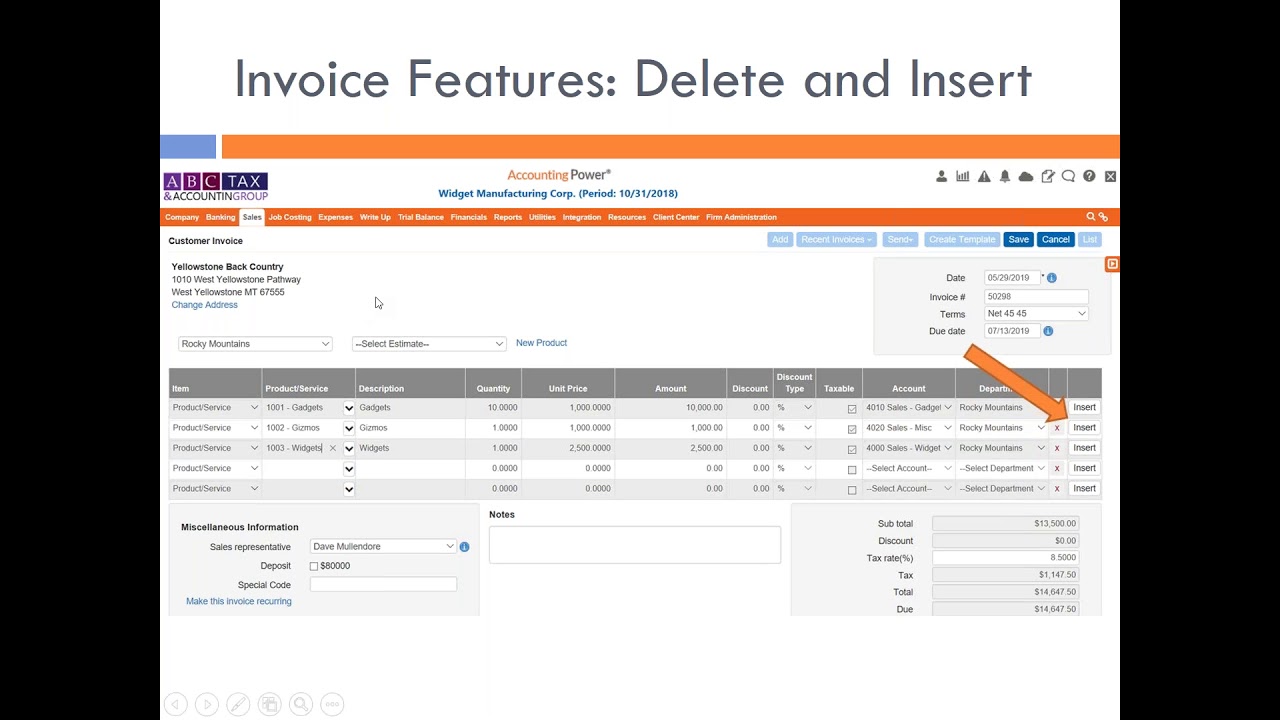Click the link chain icon in menu bar
Screen dimensions: 1280x720
click(x=1103, y=216)
